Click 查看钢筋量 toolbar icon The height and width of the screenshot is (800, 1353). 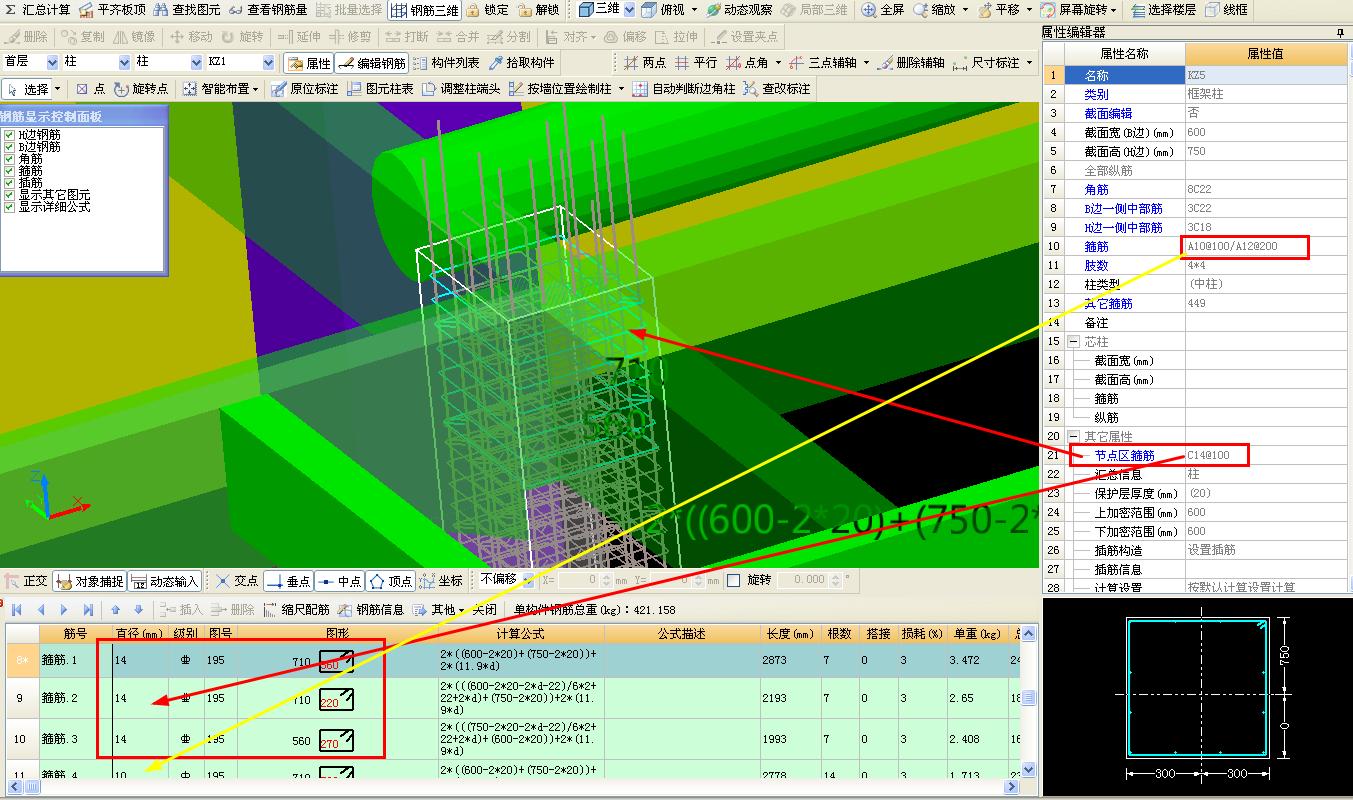click(268, 10)
